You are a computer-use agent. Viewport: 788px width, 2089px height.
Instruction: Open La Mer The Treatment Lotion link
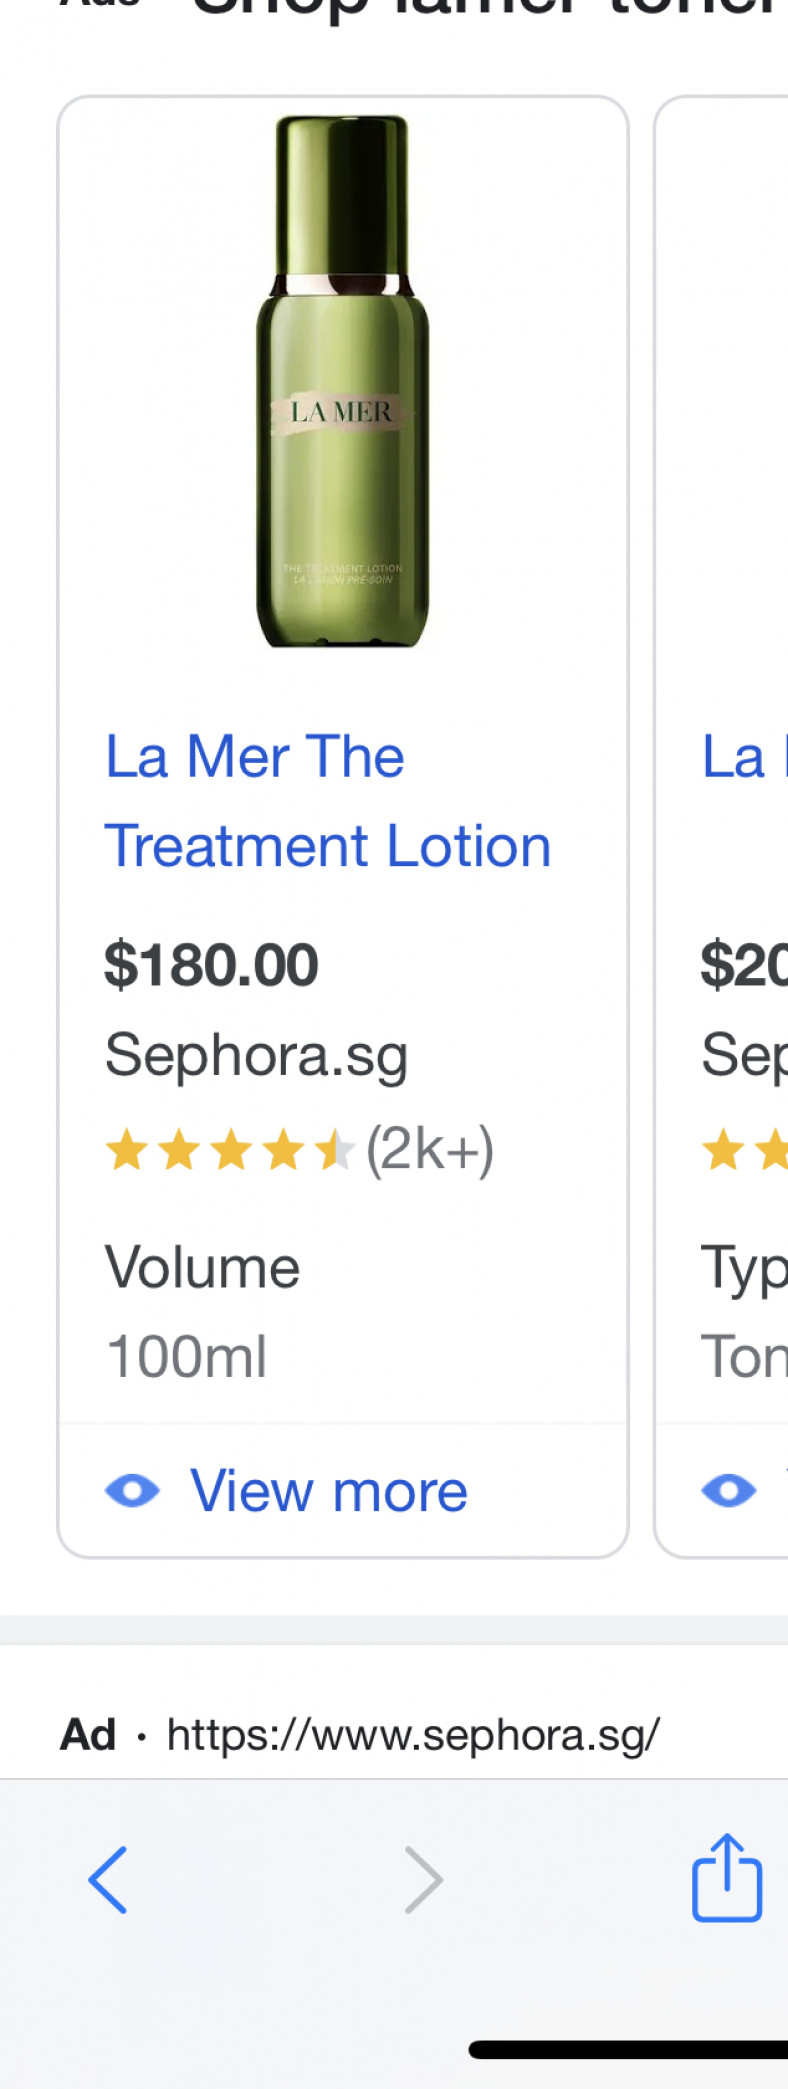[x=328, y=801]
